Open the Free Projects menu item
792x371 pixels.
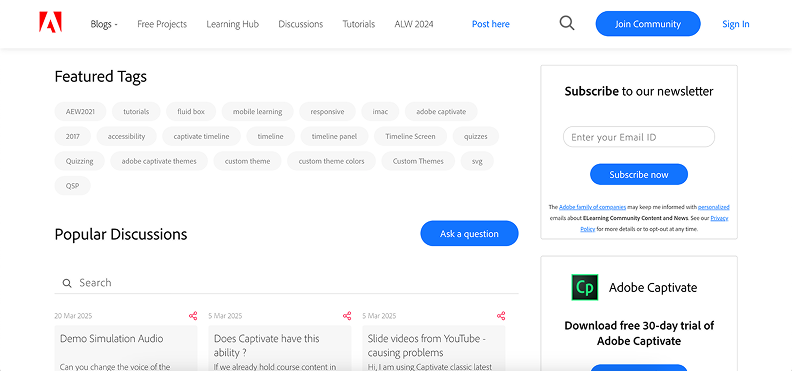tap(162, 24)
